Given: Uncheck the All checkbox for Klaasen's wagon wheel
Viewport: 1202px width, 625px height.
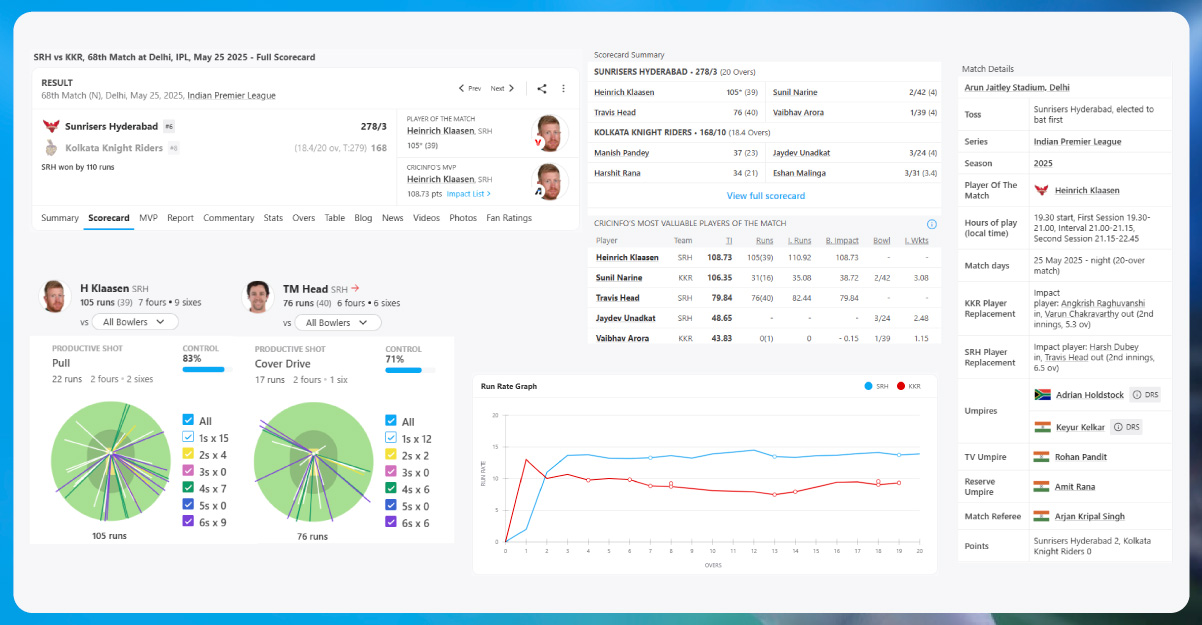Looking at the screenshot, I should click(189, 421).
